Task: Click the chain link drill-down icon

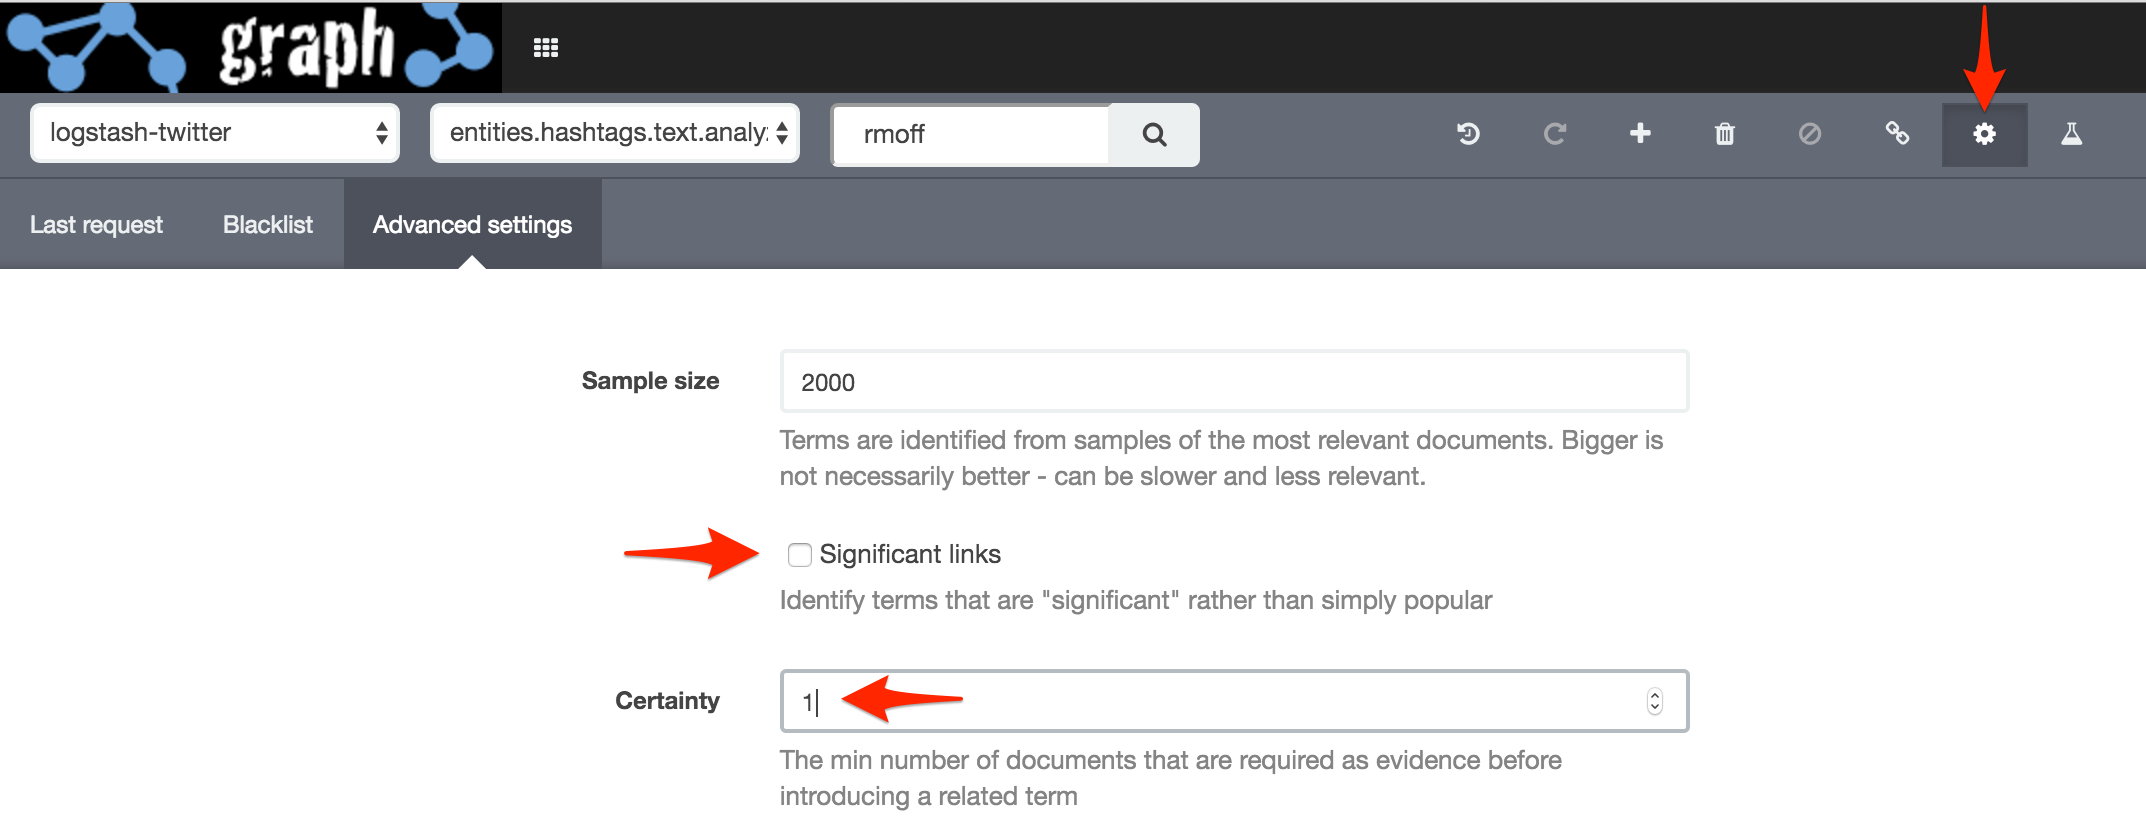Action: 1897,133
